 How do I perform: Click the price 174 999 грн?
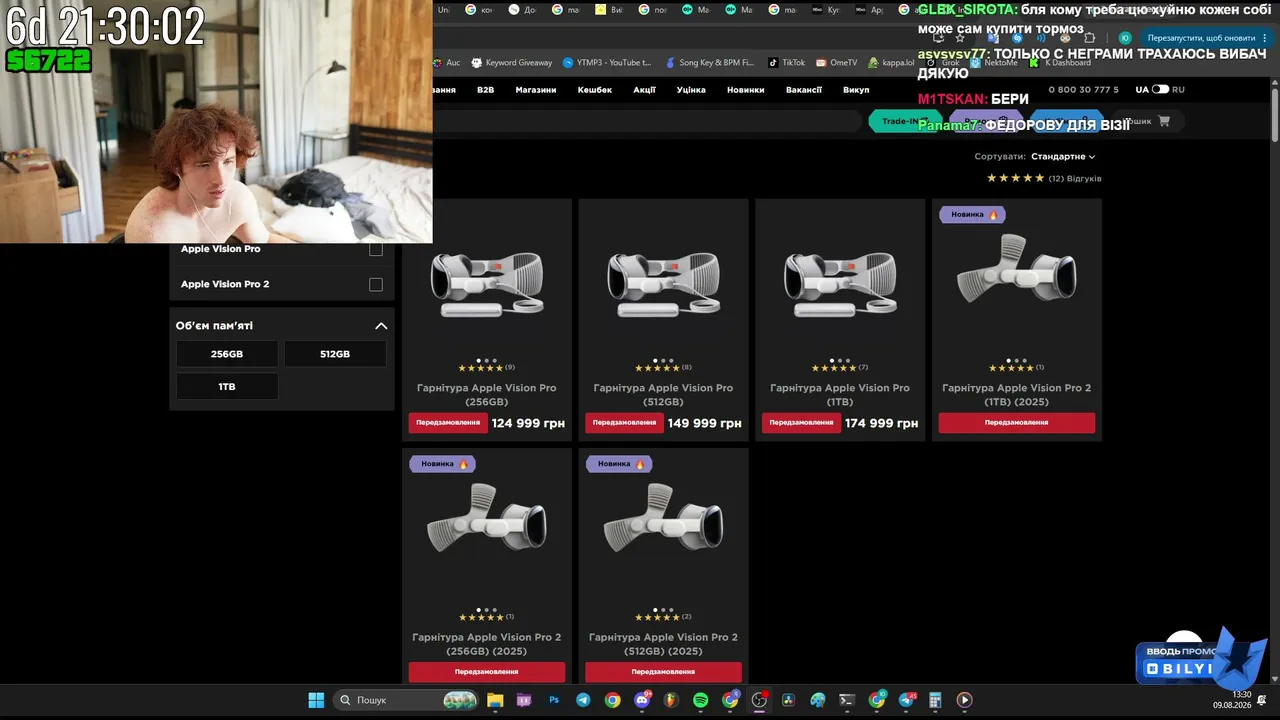[x=881, y=424]
